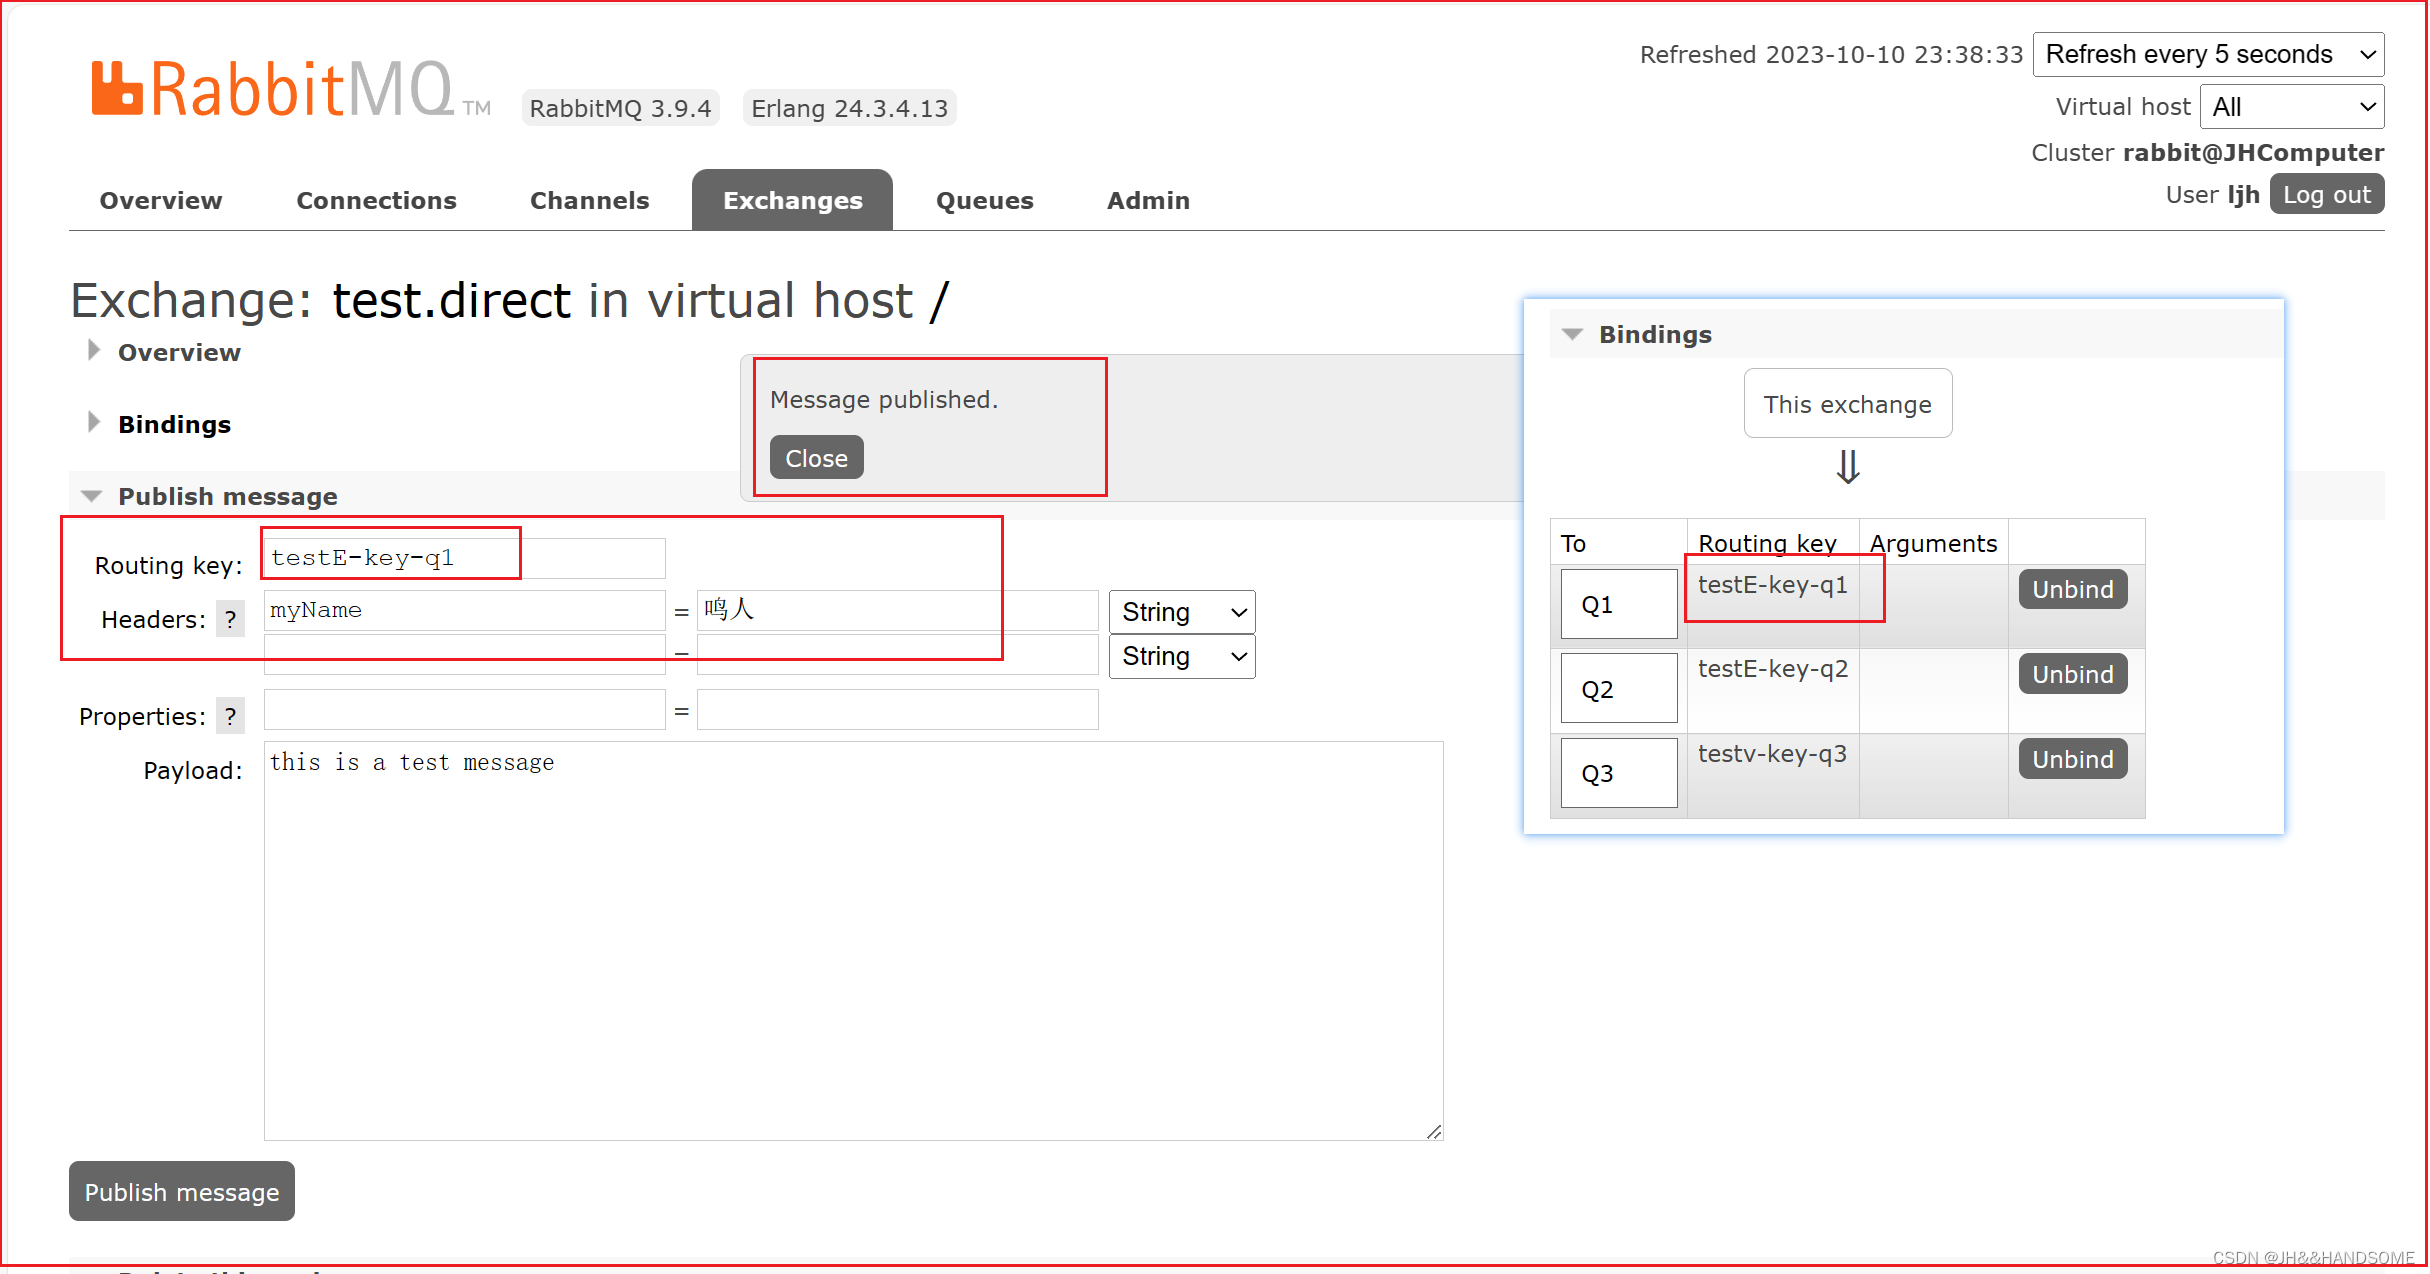Open the Admin tab
The width and height of the screenshot is (2430, 1274).
pyautogui.click(x=1147, y=200)
